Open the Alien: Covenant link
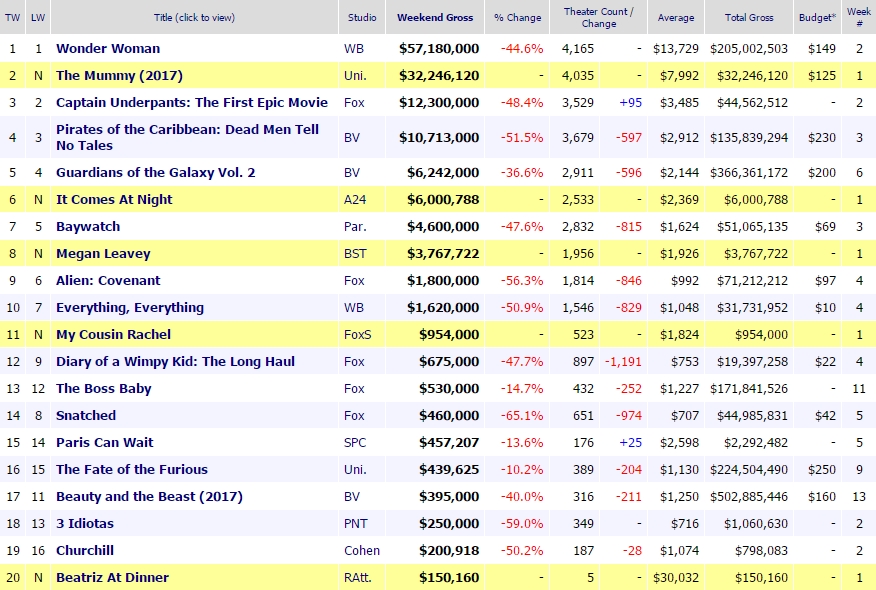Image resolution: width=876 pixels, height=590 pixels. tap(108, 280)
